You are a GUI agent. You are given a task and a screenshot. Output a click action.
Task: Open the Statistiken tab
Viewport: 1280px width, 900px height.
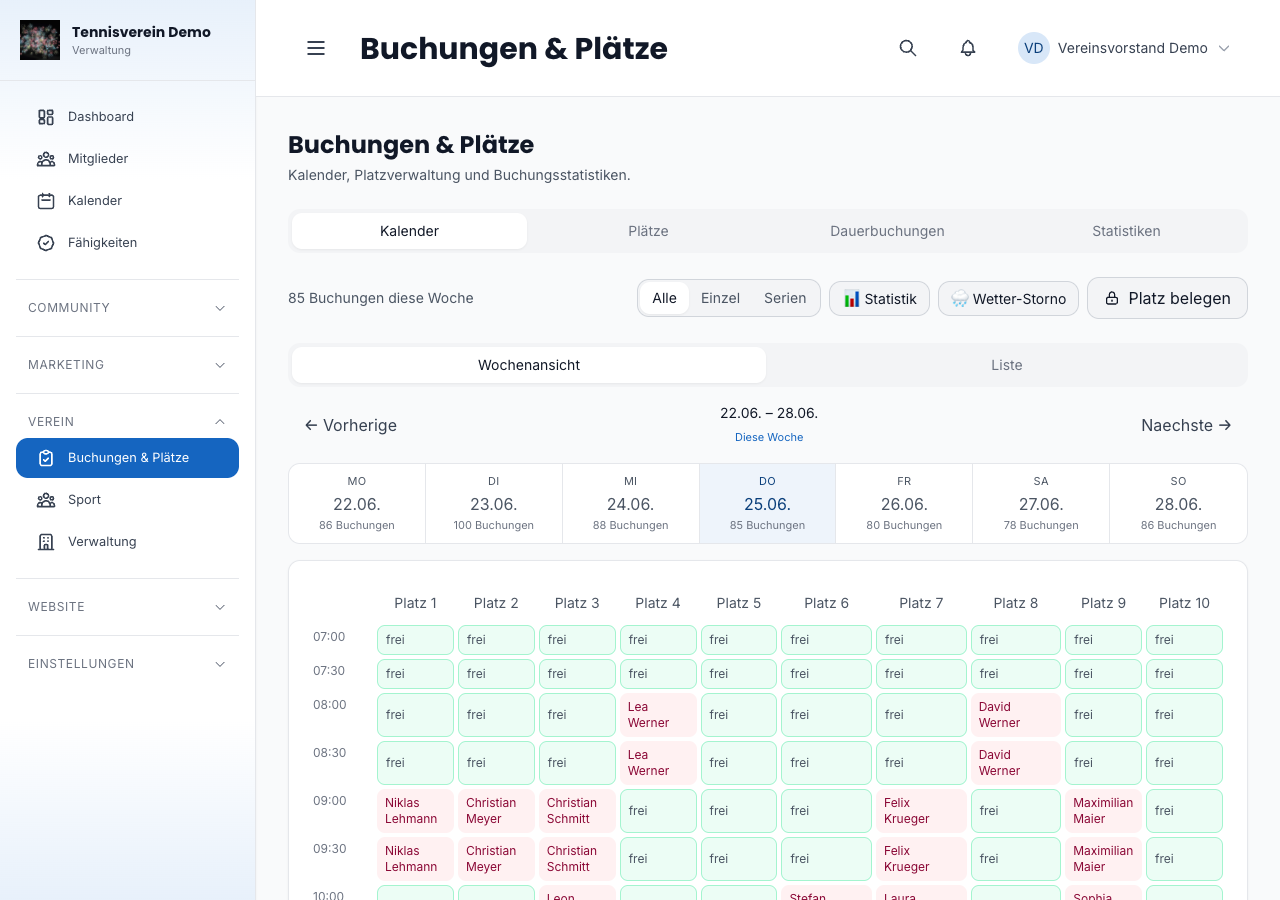point(1126,231)
